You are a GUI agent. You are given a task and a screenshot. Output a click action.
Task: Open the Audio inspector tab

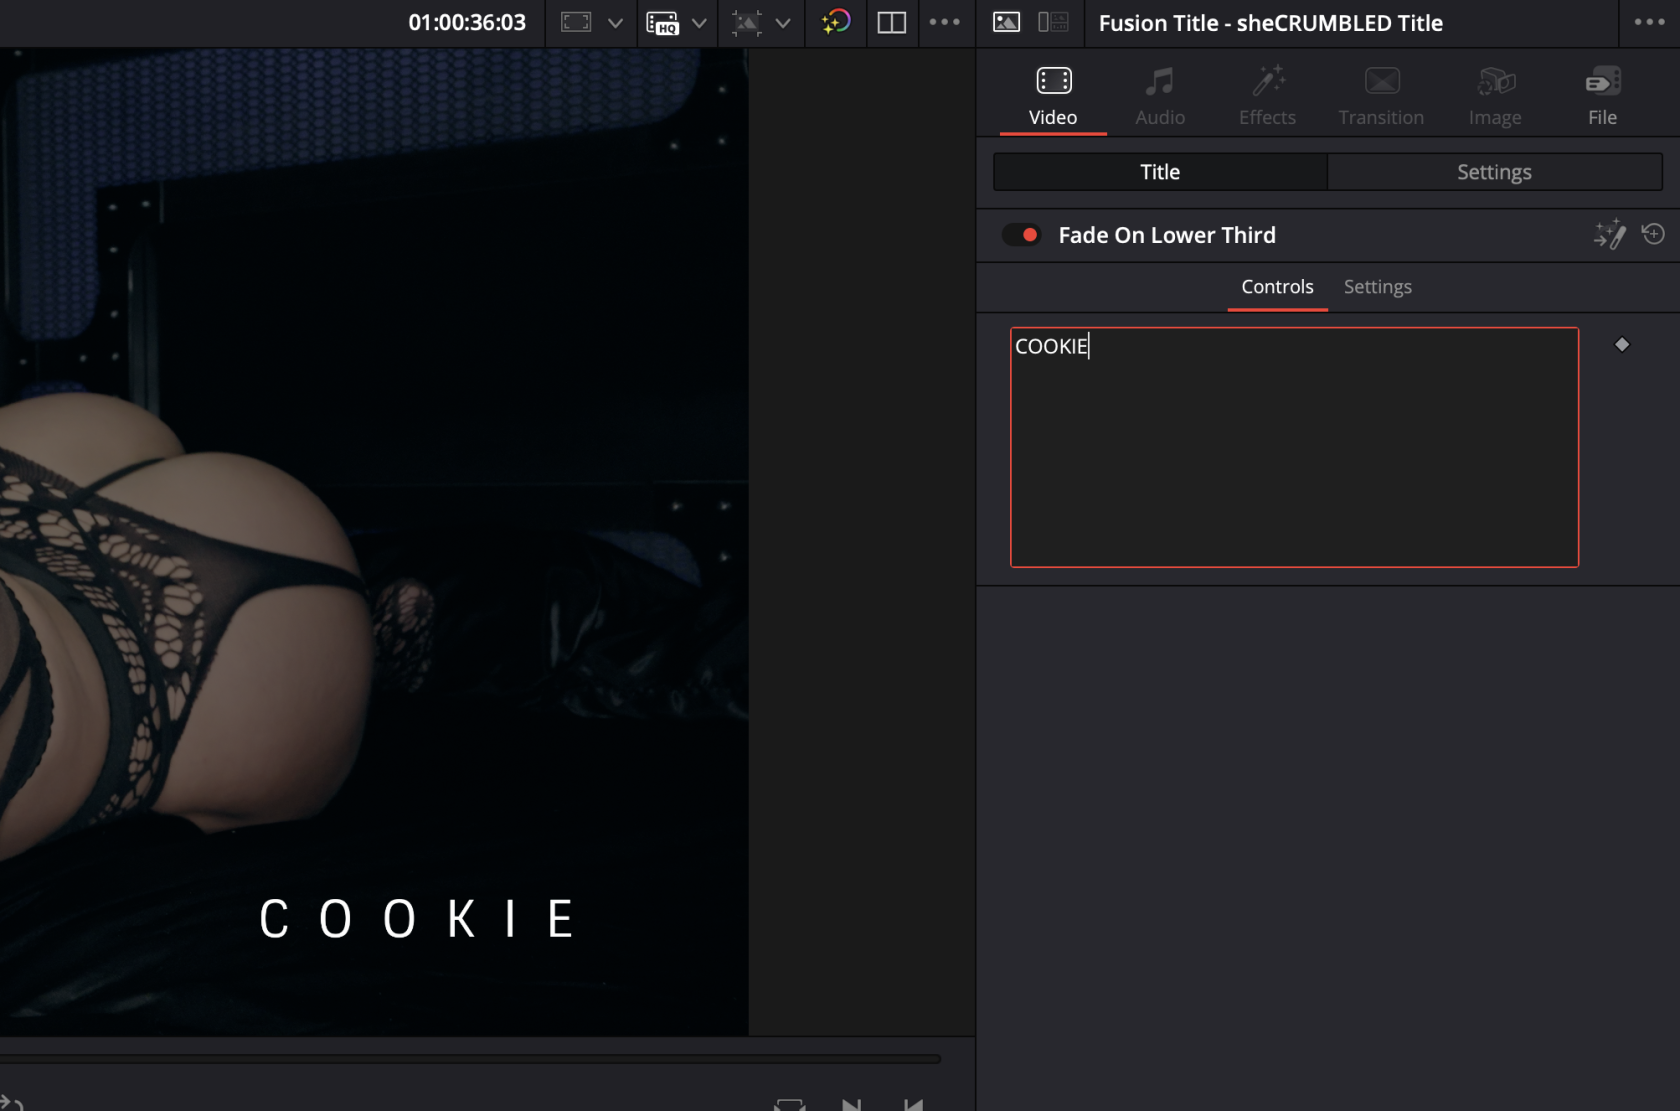click(x=1160, y=96)
